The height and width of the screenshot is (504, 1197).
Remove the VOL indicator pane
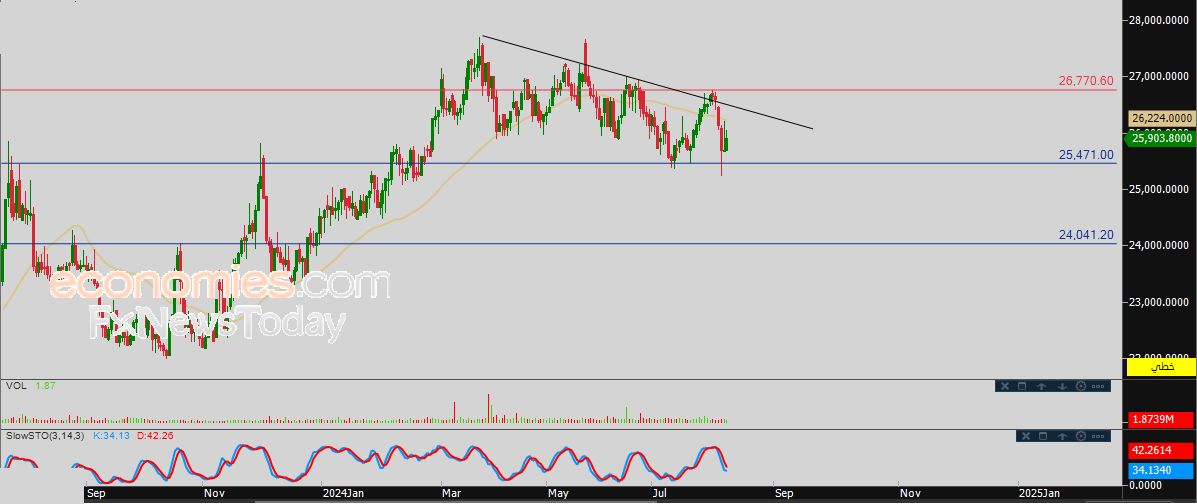click(1005, 386)
